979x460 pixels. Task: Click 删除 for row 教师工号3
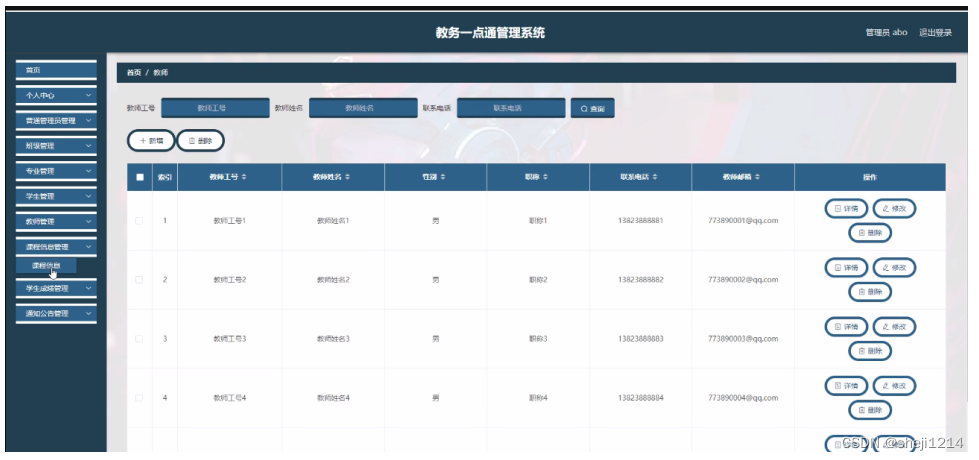pos(870,351)
